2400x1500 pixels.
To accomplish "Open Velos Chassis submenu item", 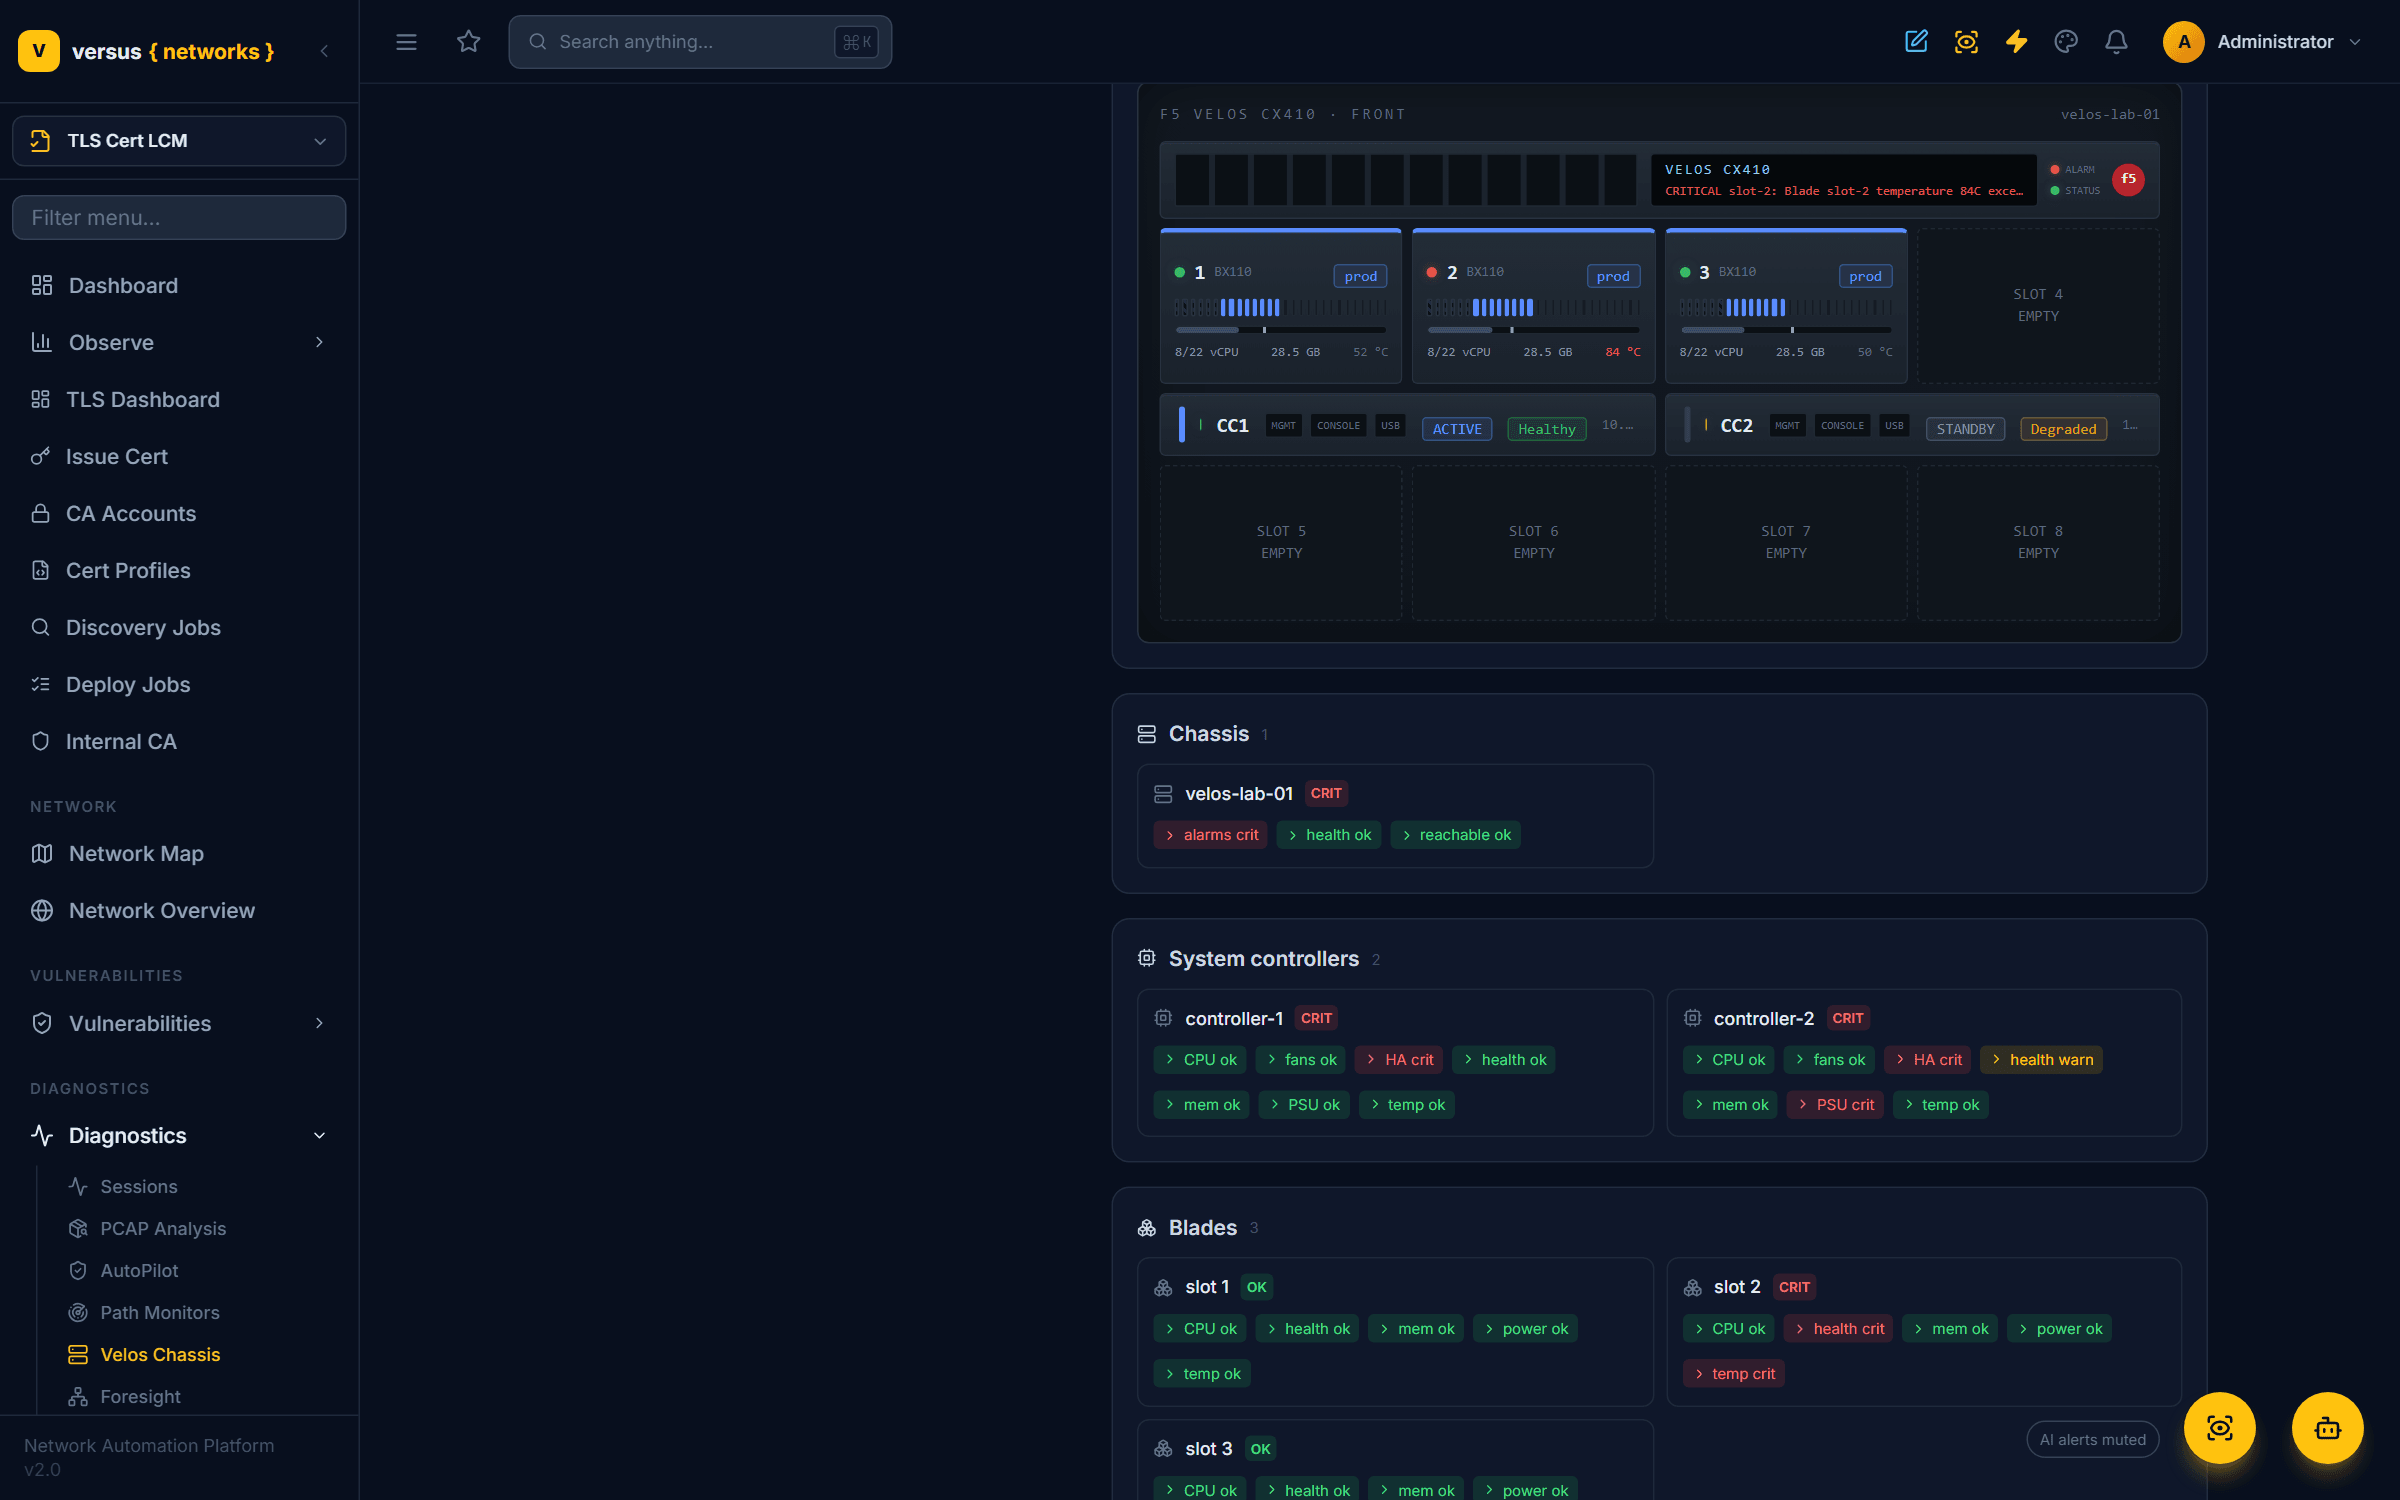I will pyautogui.click(x=160, y=1355).
